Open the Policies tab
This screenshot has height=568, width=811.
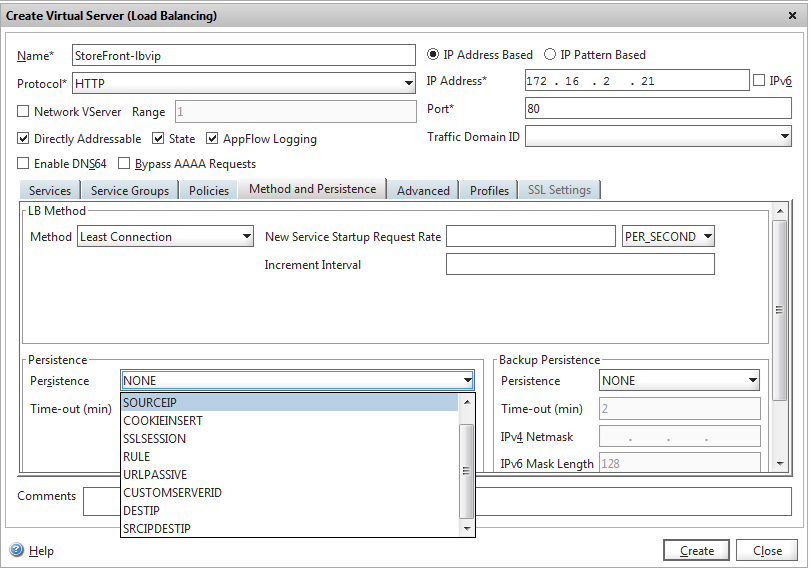tap(208, 190)
